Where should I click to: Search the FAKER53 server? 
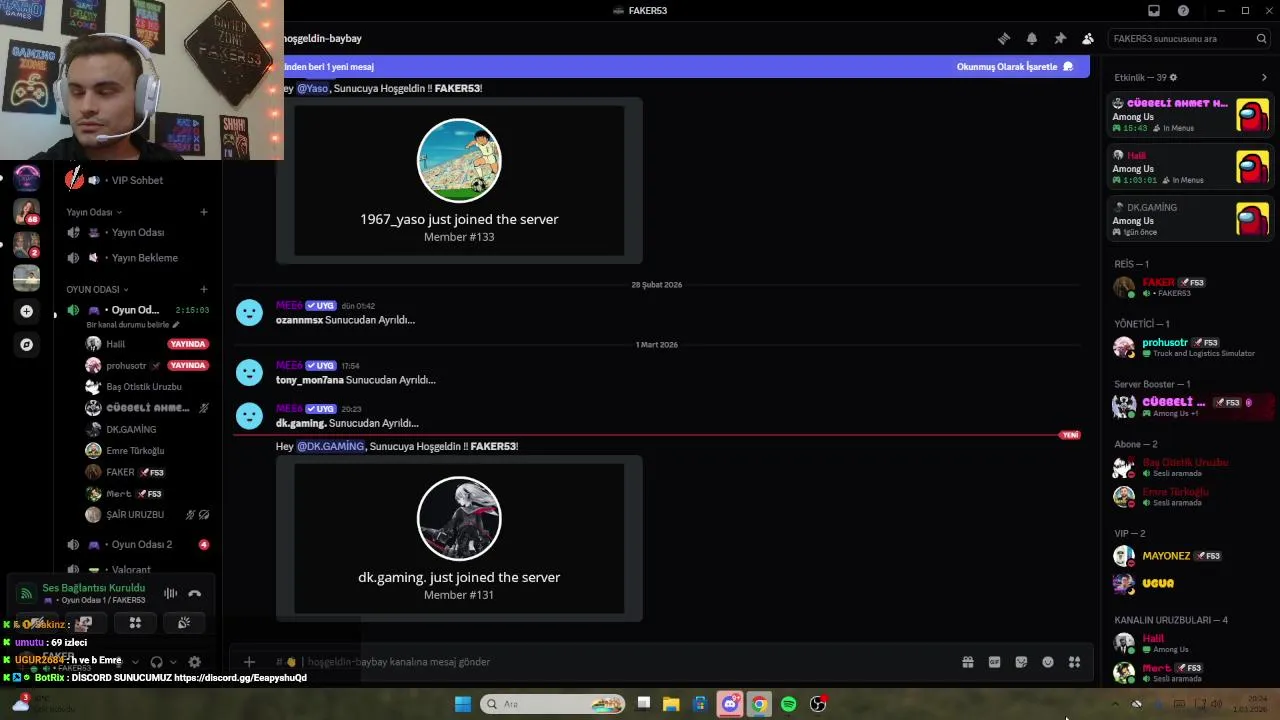click(x=1189, y=39)
